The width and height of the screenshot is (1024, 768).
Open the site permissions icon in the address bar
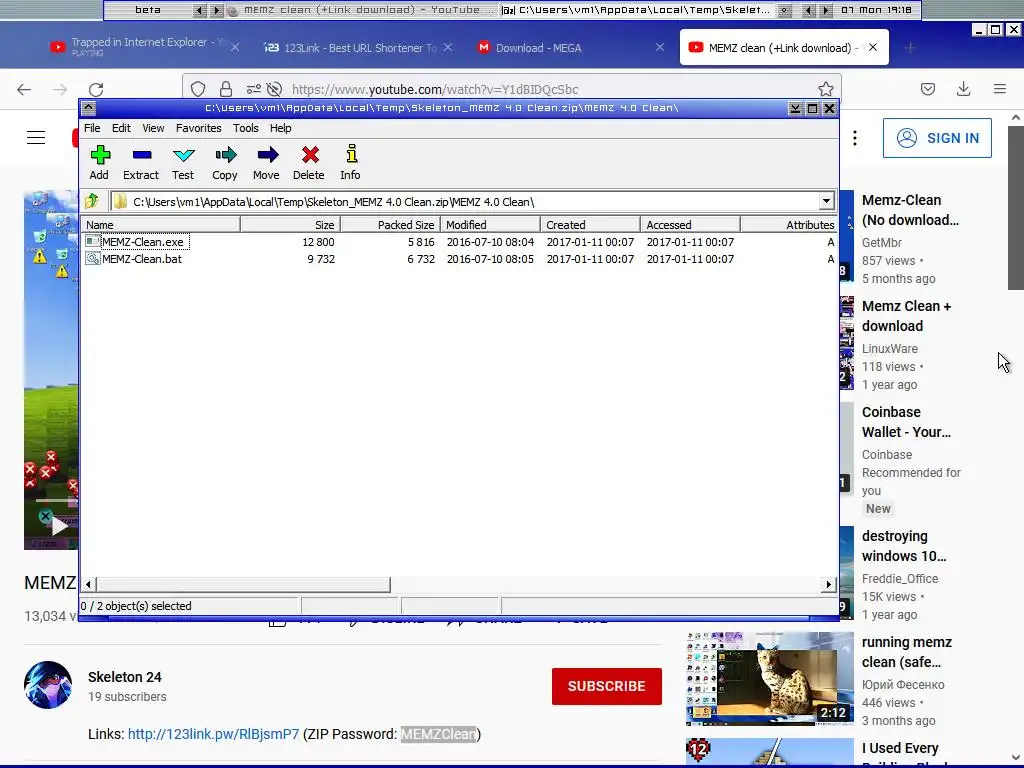click(x=253, y=89)
